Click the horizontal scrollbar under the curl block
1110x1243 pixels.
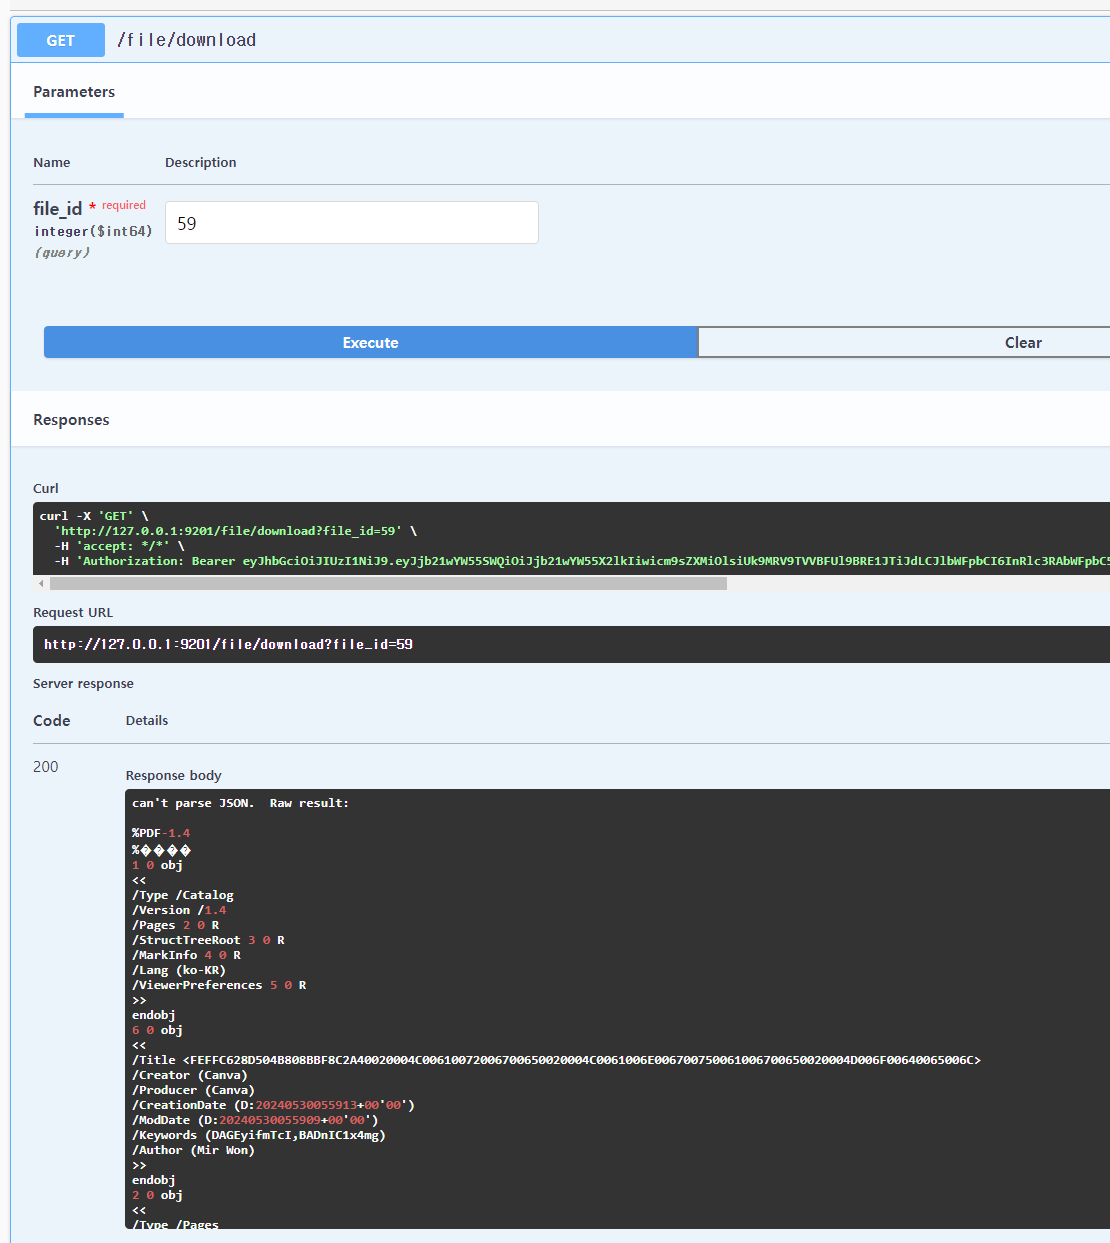380,583
